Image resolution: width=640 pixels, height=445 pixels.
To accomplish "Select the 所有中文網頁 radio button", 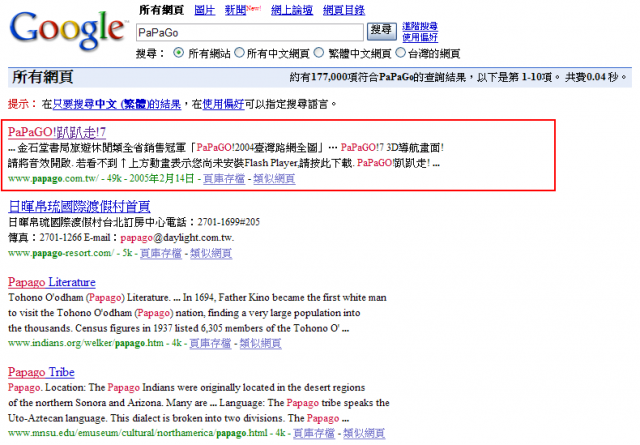I will click(240, 53).
